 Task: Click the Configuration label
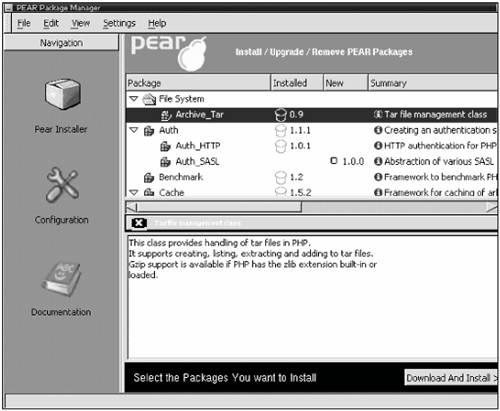point(62,220)
